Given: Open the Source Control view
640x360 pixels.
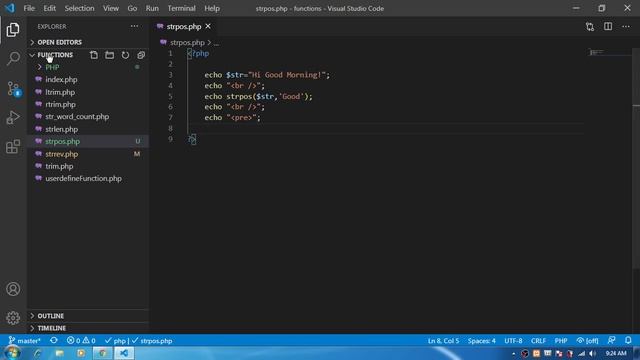Looking at the screenshot, I should click(13, 89).
